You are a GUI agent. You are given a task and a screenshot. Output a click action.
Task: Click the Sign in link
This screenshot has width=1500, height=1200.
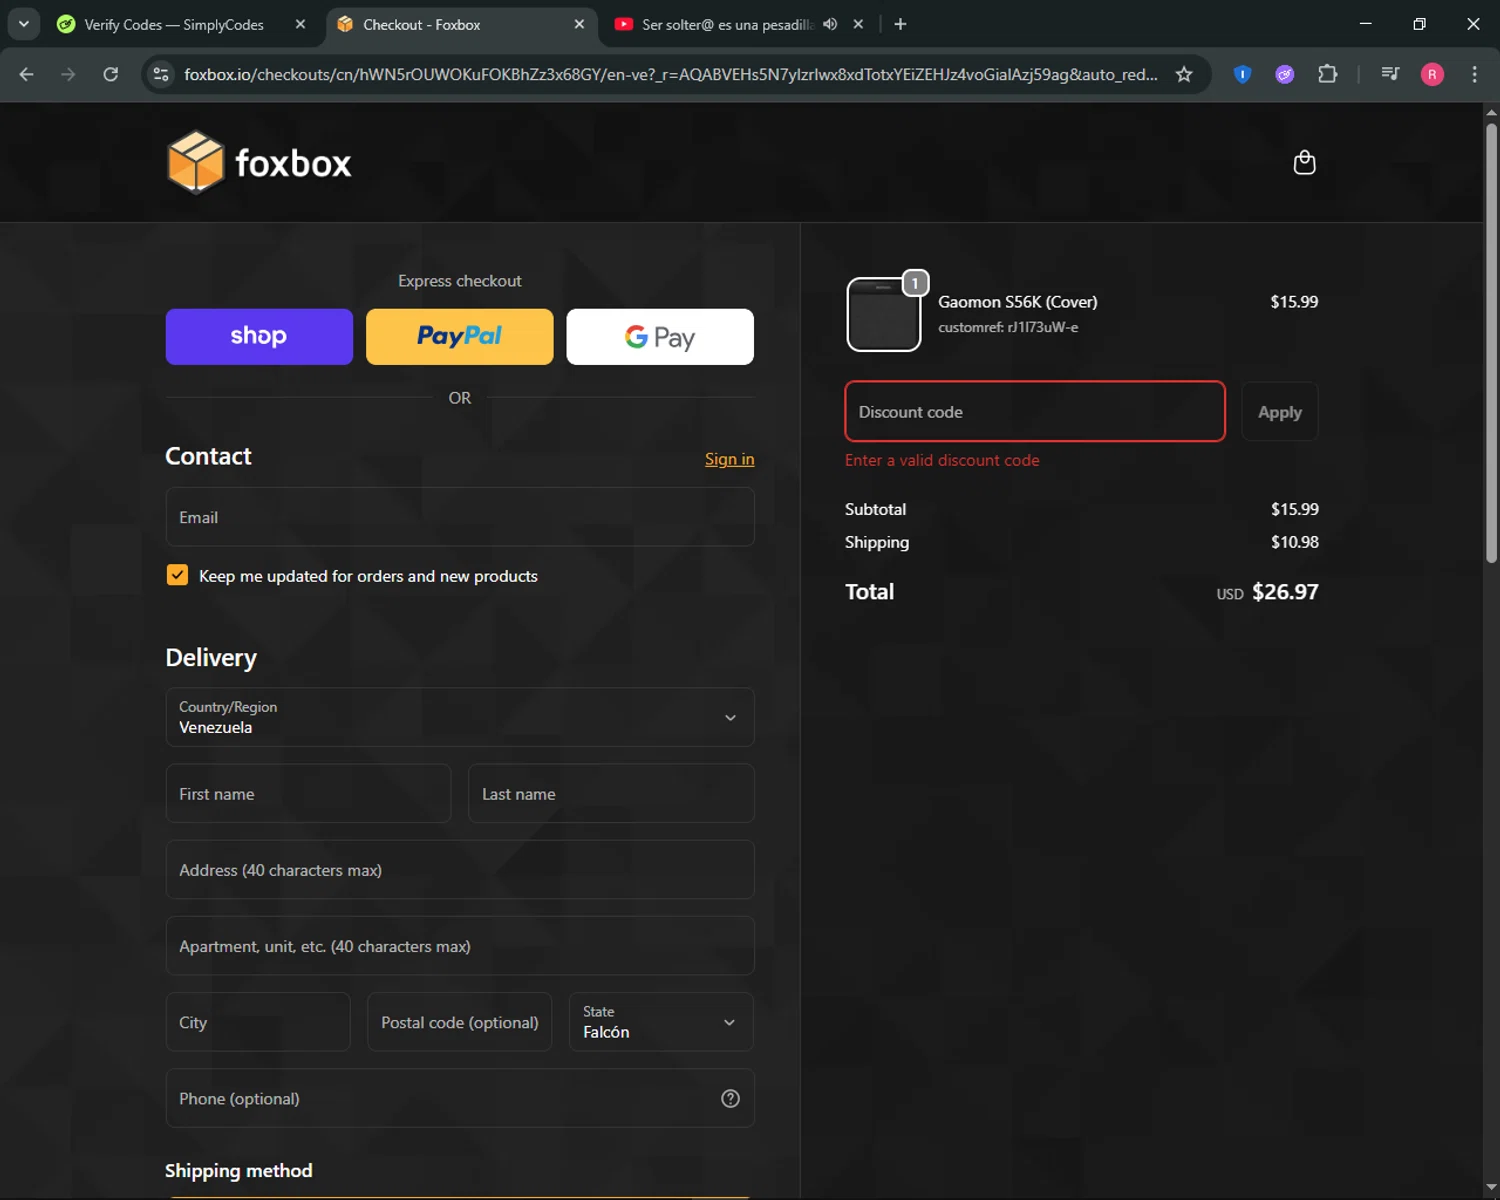coord(729,459)
